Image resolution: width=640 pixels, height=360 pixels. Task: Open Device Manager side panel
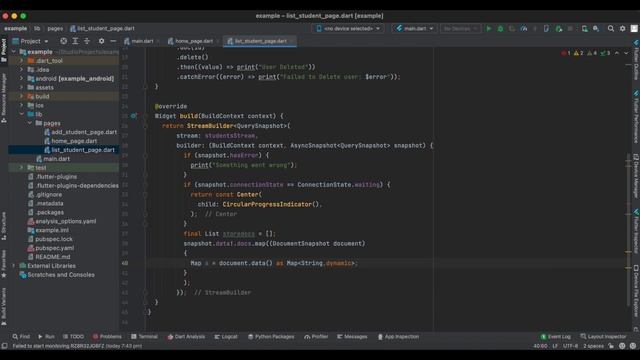point(636,176)
